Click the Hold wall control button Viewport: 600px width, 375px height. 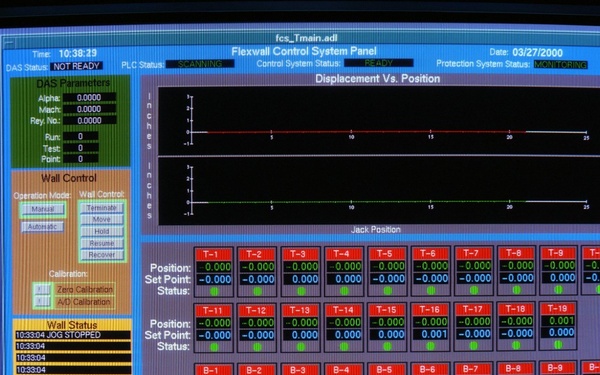(102, 232)
